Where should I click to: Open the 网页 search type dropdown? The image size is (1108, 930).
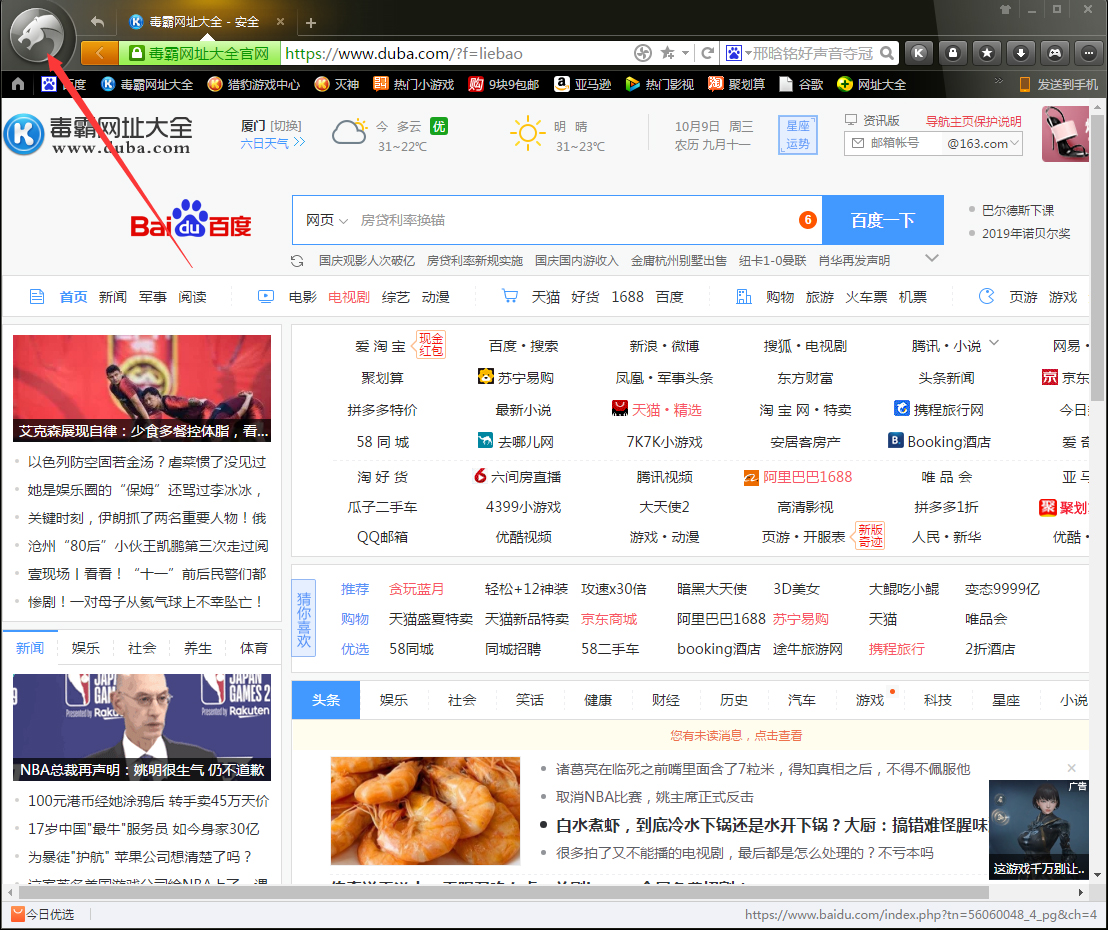[322, 219]
